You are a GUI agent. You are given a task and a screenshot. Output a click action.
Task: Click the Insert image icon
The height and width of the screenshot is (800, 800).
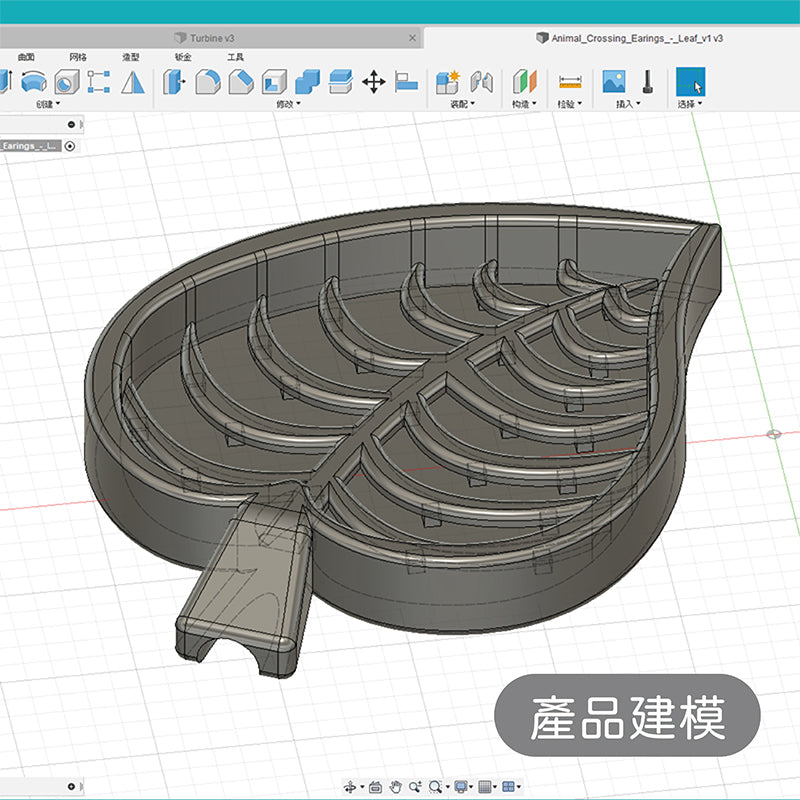click(614, 82)
